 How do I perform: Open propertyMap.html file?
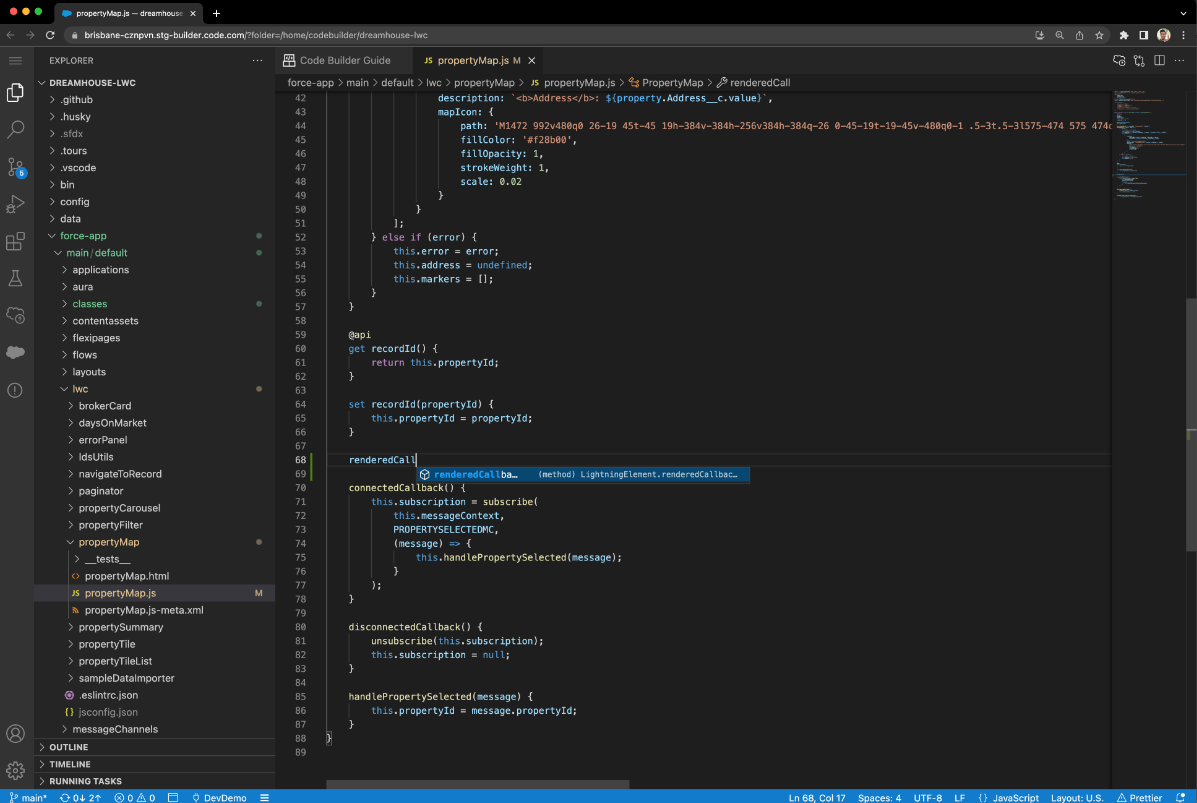[x=155, y=576]
